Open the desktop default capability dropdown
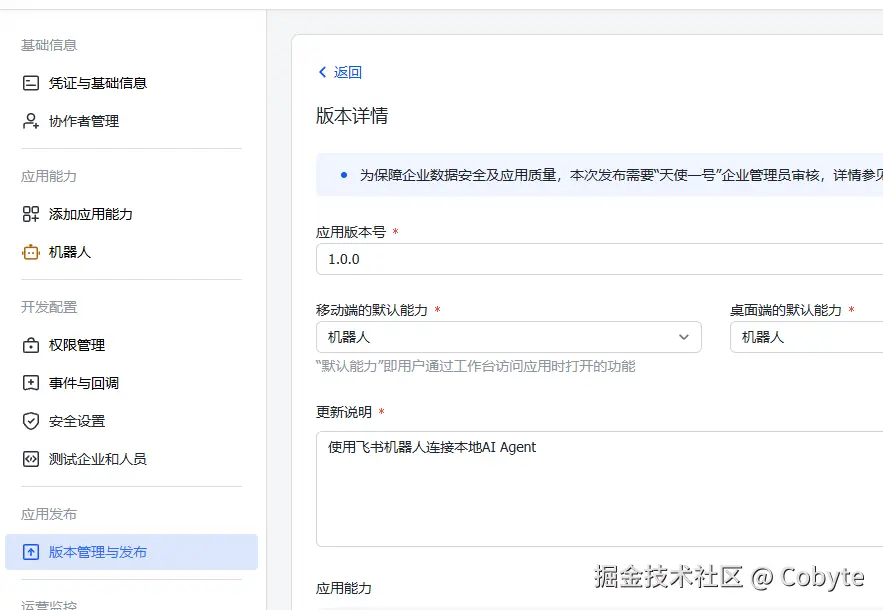Screen dimensions: 883x610 point(805,337)
